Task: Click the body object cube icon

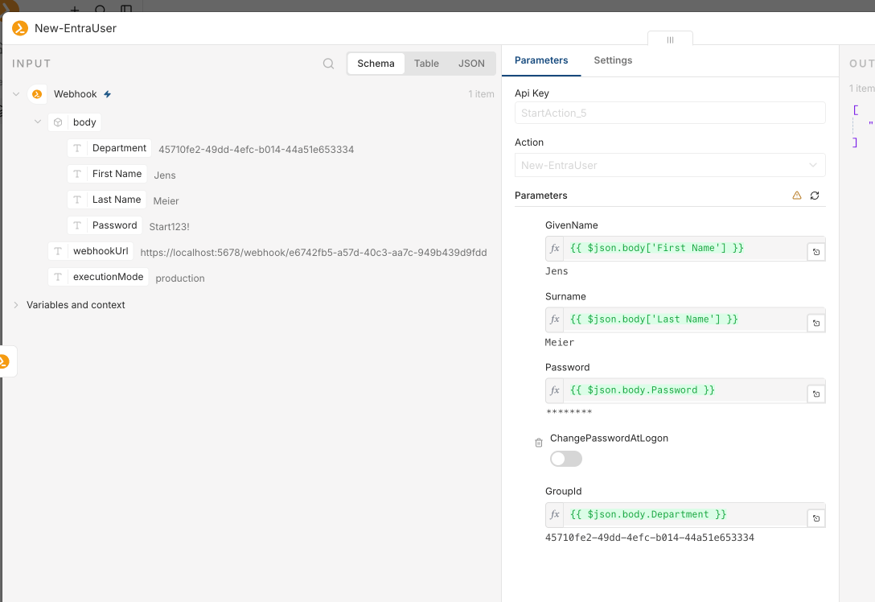Action: point(58,122)
